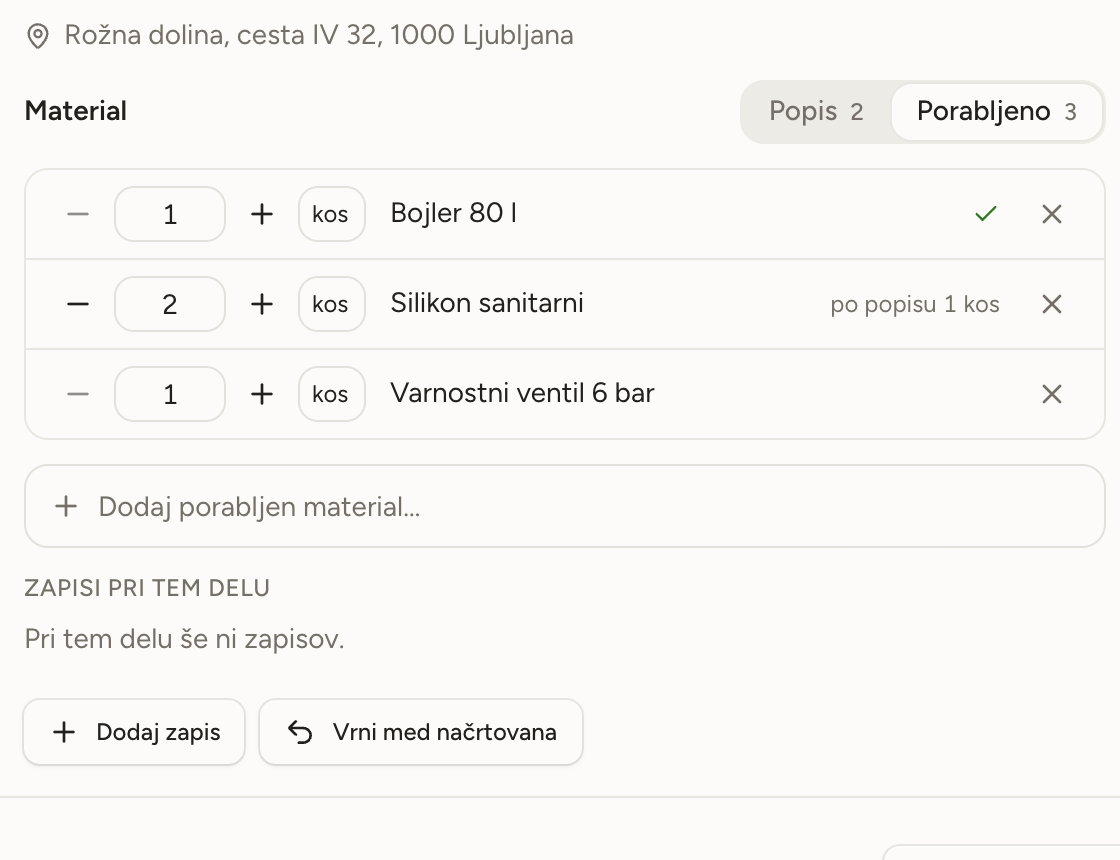
Task: Click the 'po popisu 1 kos' note
Action: 914,304
